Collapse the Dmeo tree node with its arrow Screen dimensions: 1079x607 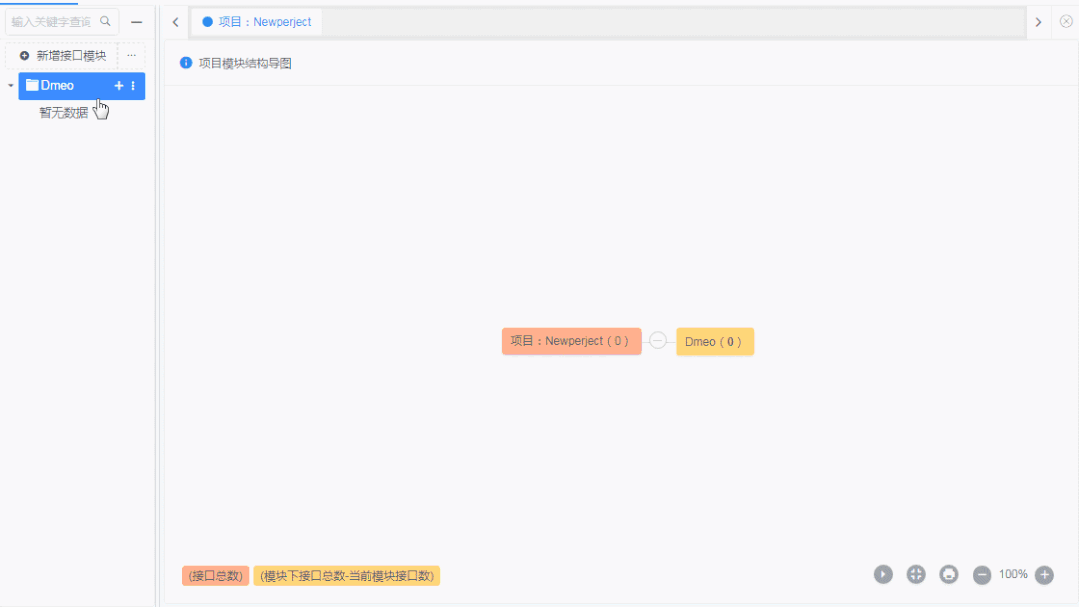coord(10,86)
